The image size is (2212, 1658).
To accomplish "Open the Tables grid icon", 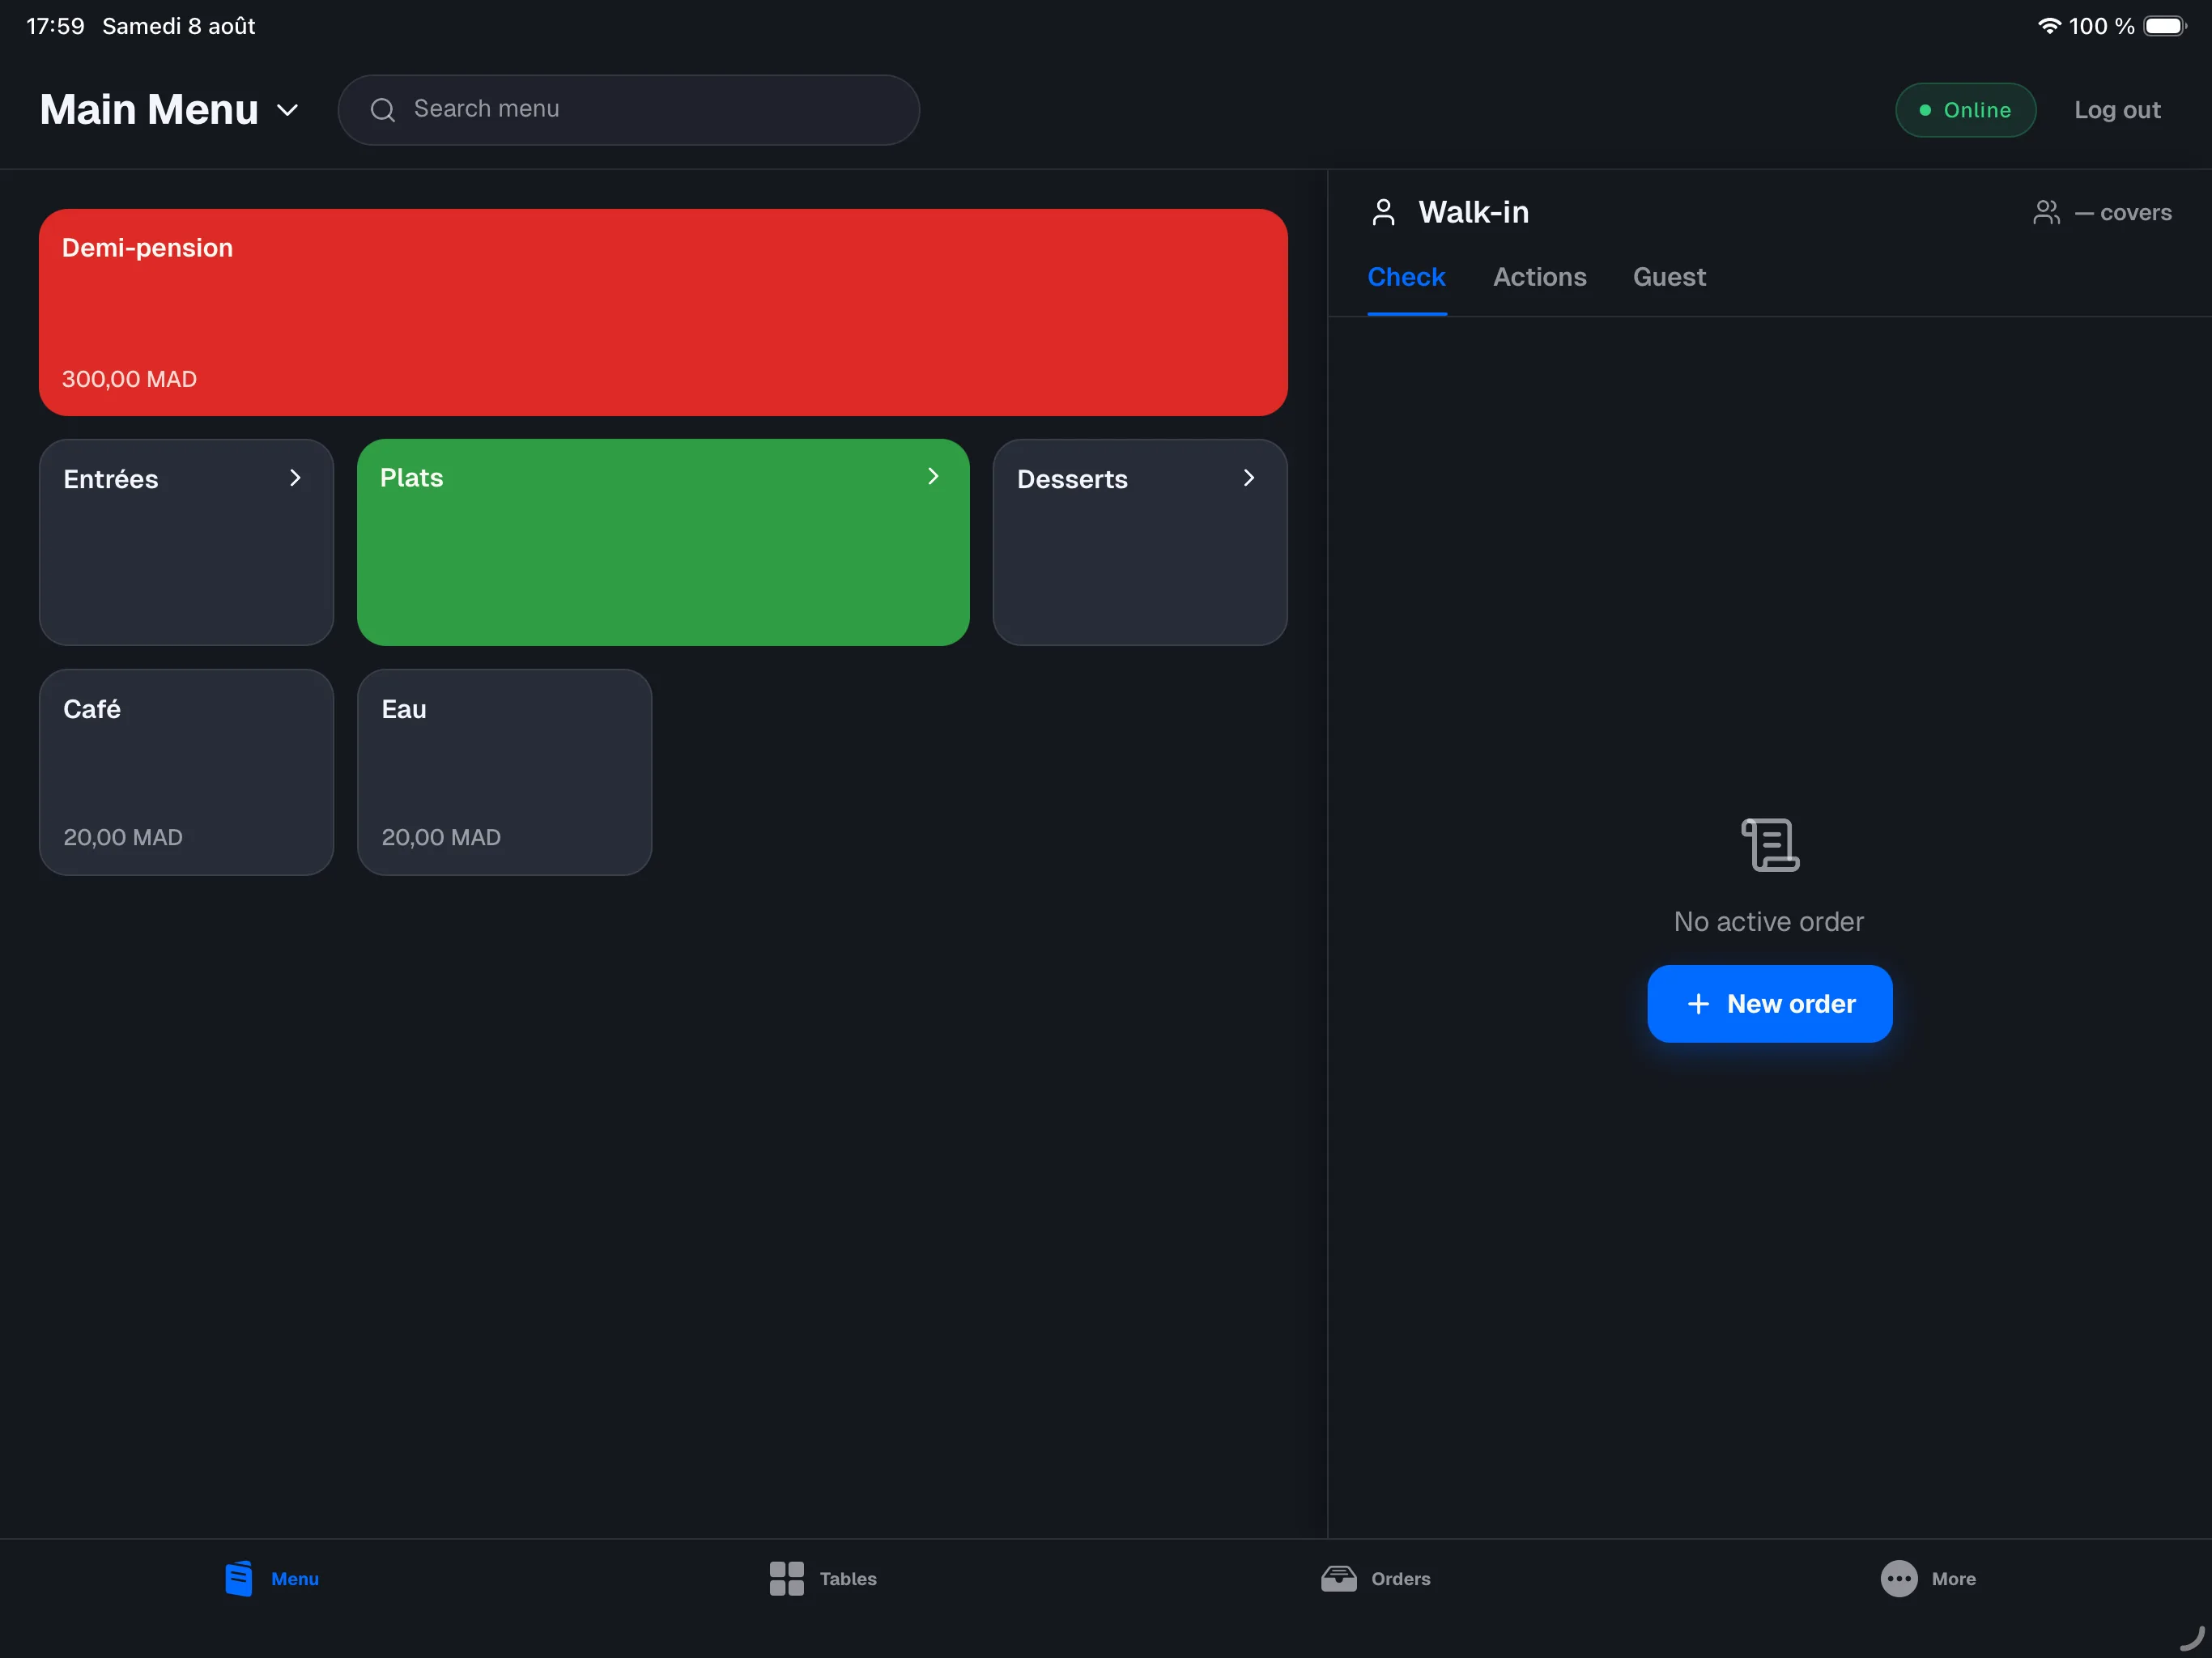I will (786, 1578).
